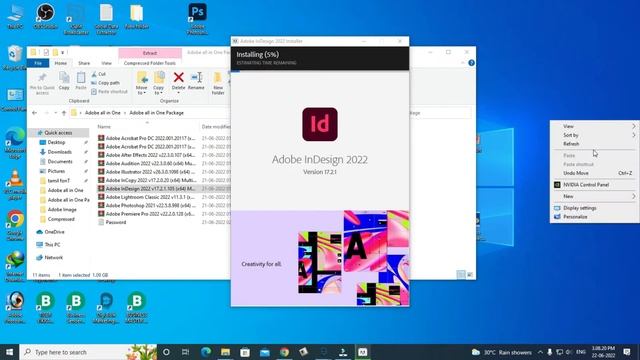Image resolution: width=640 pixels, height=360 pixels.
Task: Click Explorer Back navigation arrow
Action: [35, 113]
